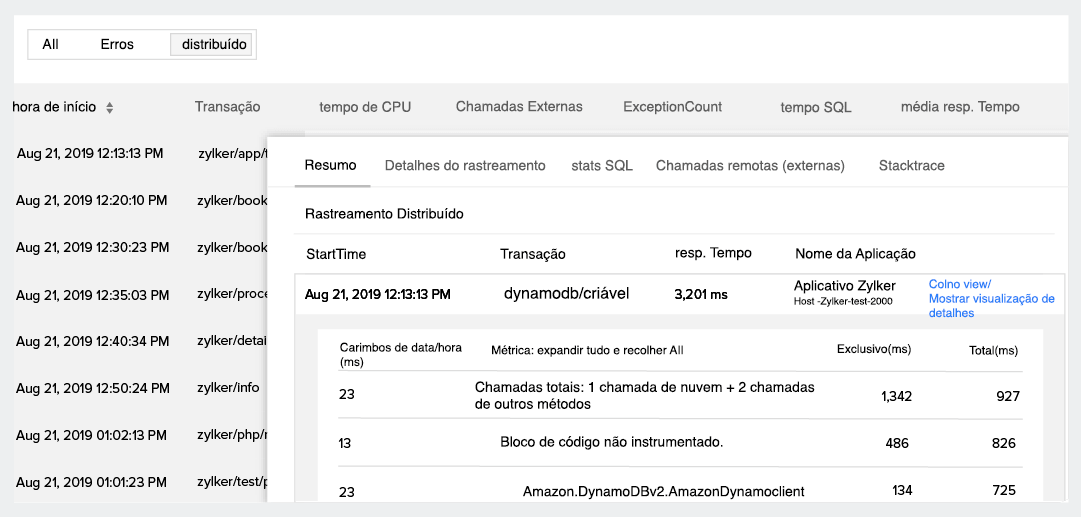Select the Erros filter

coord(117,45)
